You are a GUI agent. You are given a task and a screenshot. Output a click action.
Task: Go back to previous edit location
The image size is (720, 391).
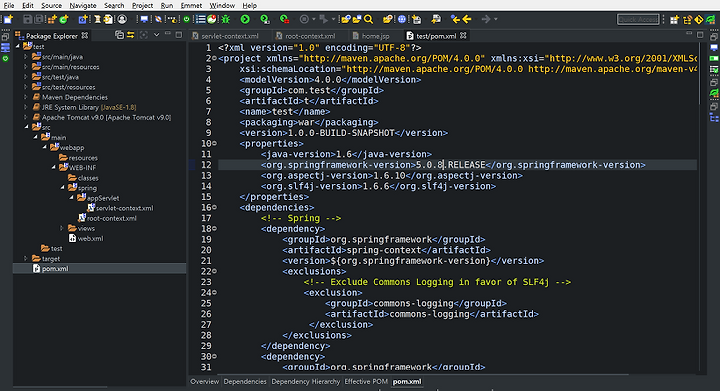click(455, 19)
